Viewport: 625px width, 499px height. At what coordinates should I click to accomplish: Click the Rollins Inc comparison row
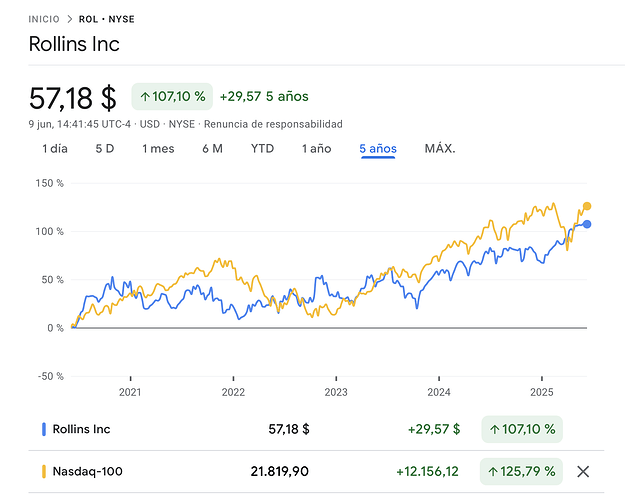316,429
